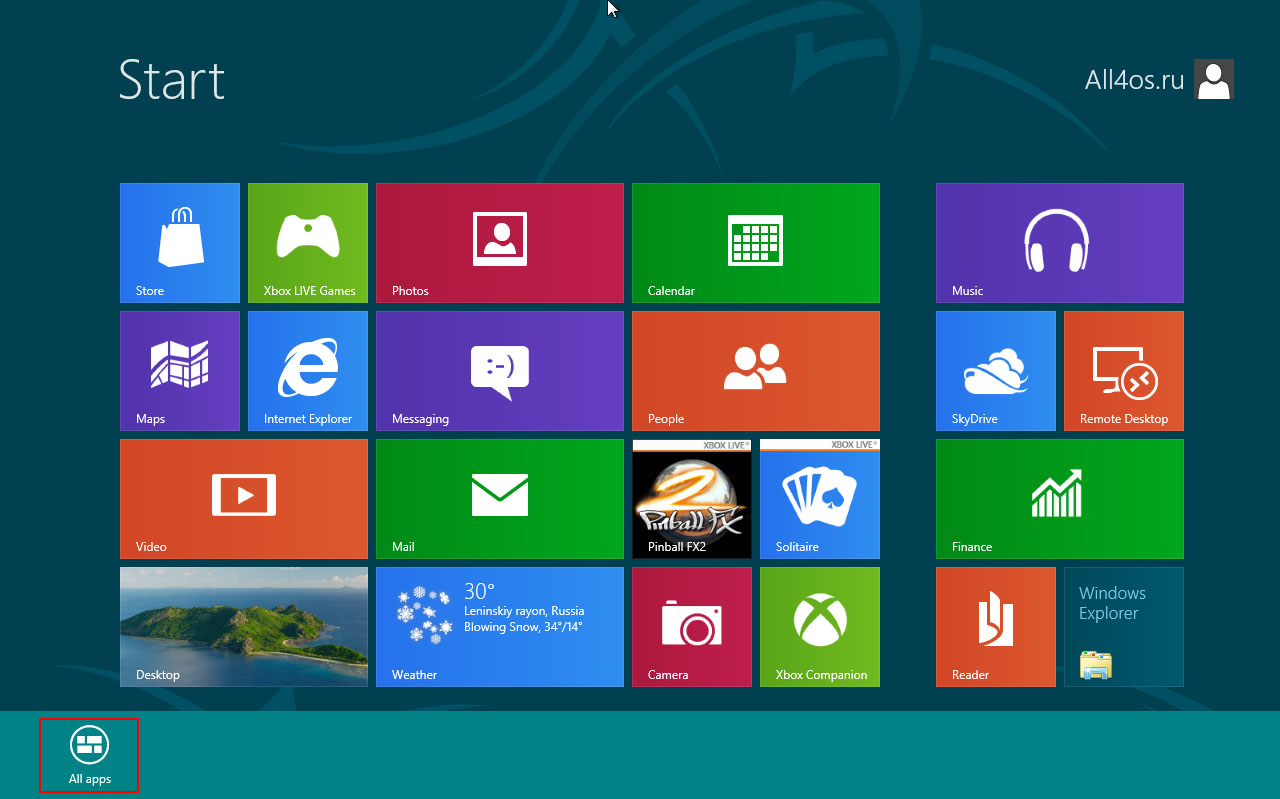Open the Video tile
The image size is (1280, 799).
(x=244, y=499)
